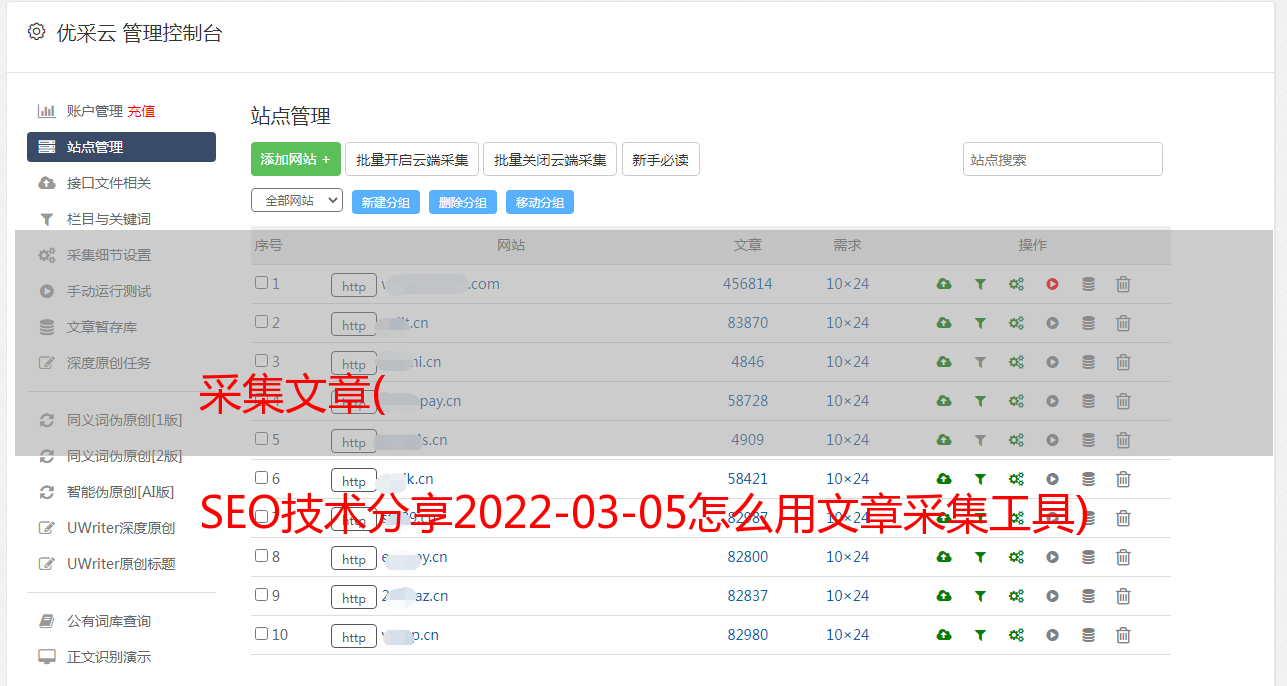The width and height of the screenshot is (1287, 686).
Task: Open database icon in row 6 (58421)
Action: point(1088,479)
